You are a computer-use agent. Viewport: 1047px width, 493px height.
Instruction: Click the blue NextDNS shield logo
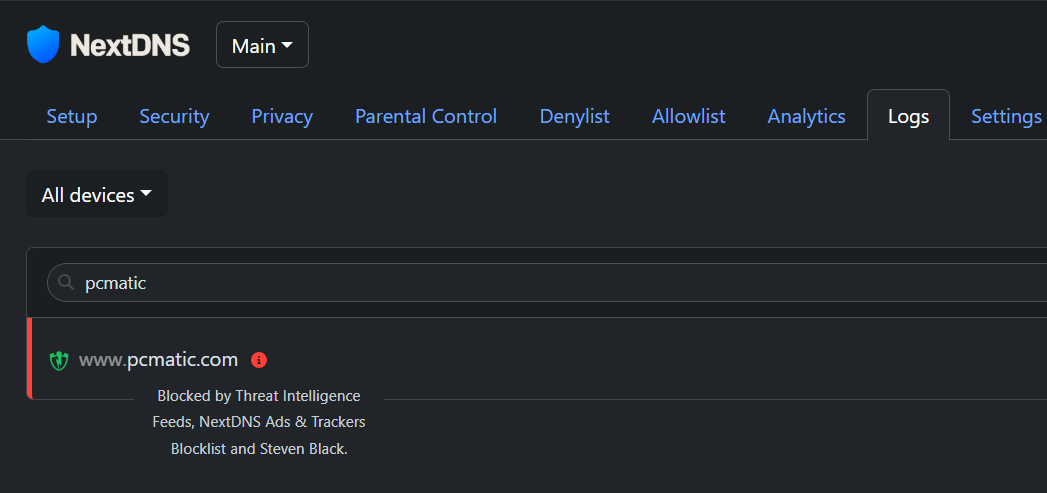click(43, 45)
